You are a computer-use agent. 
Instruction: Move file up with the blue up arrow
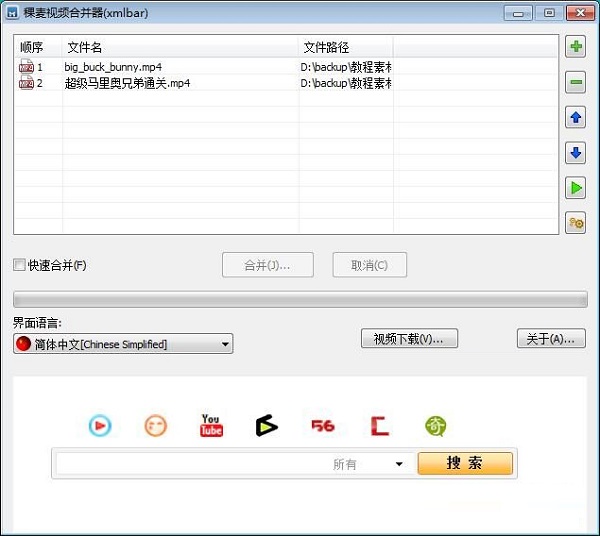point(576,117)
